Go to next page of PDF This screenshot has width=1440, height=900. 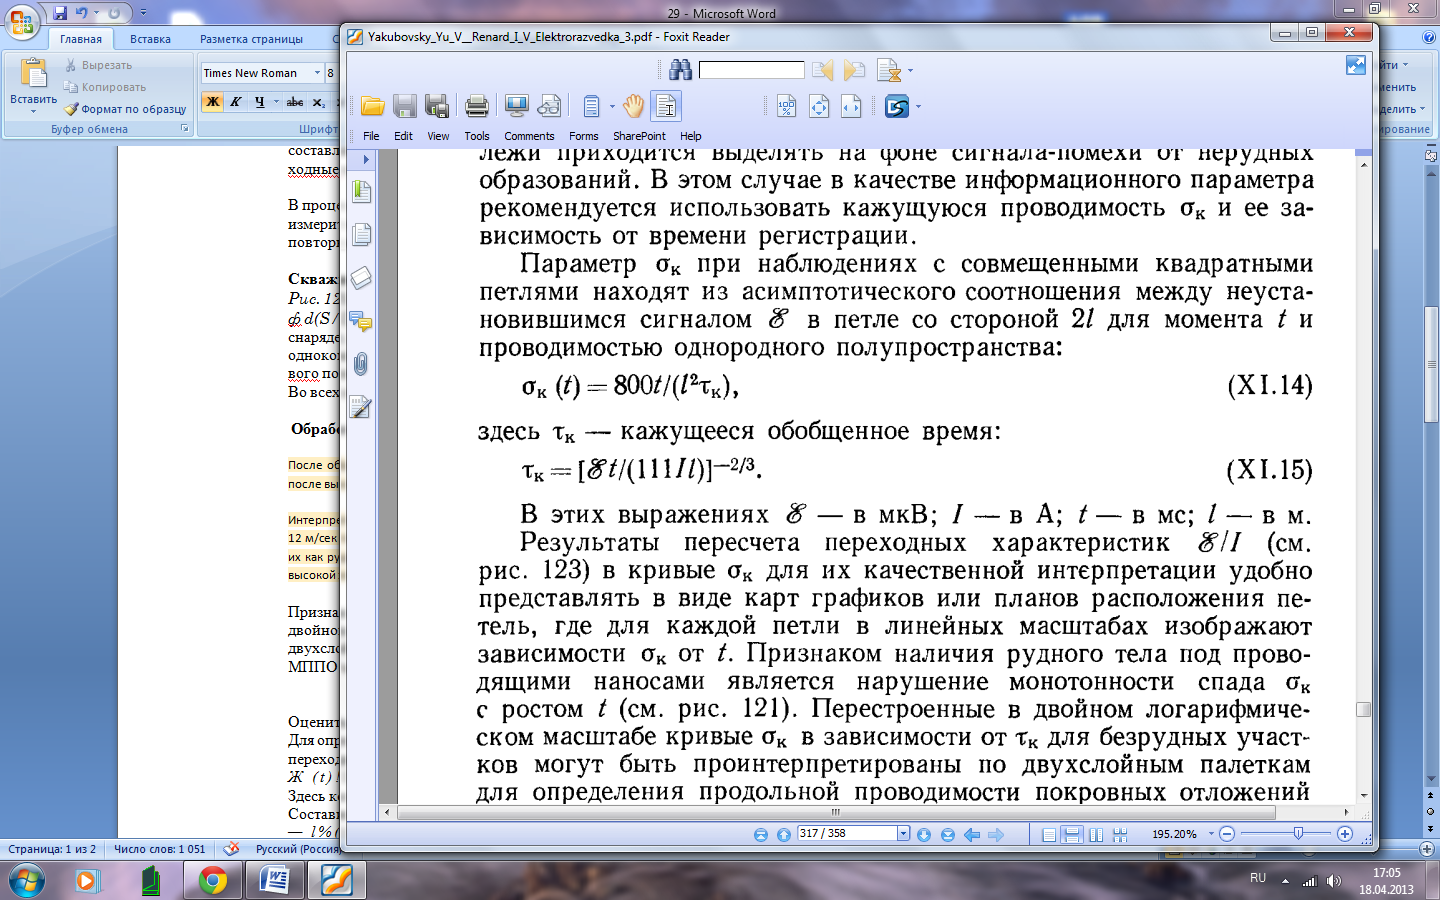pyautogui.click(x=923, y=835)
